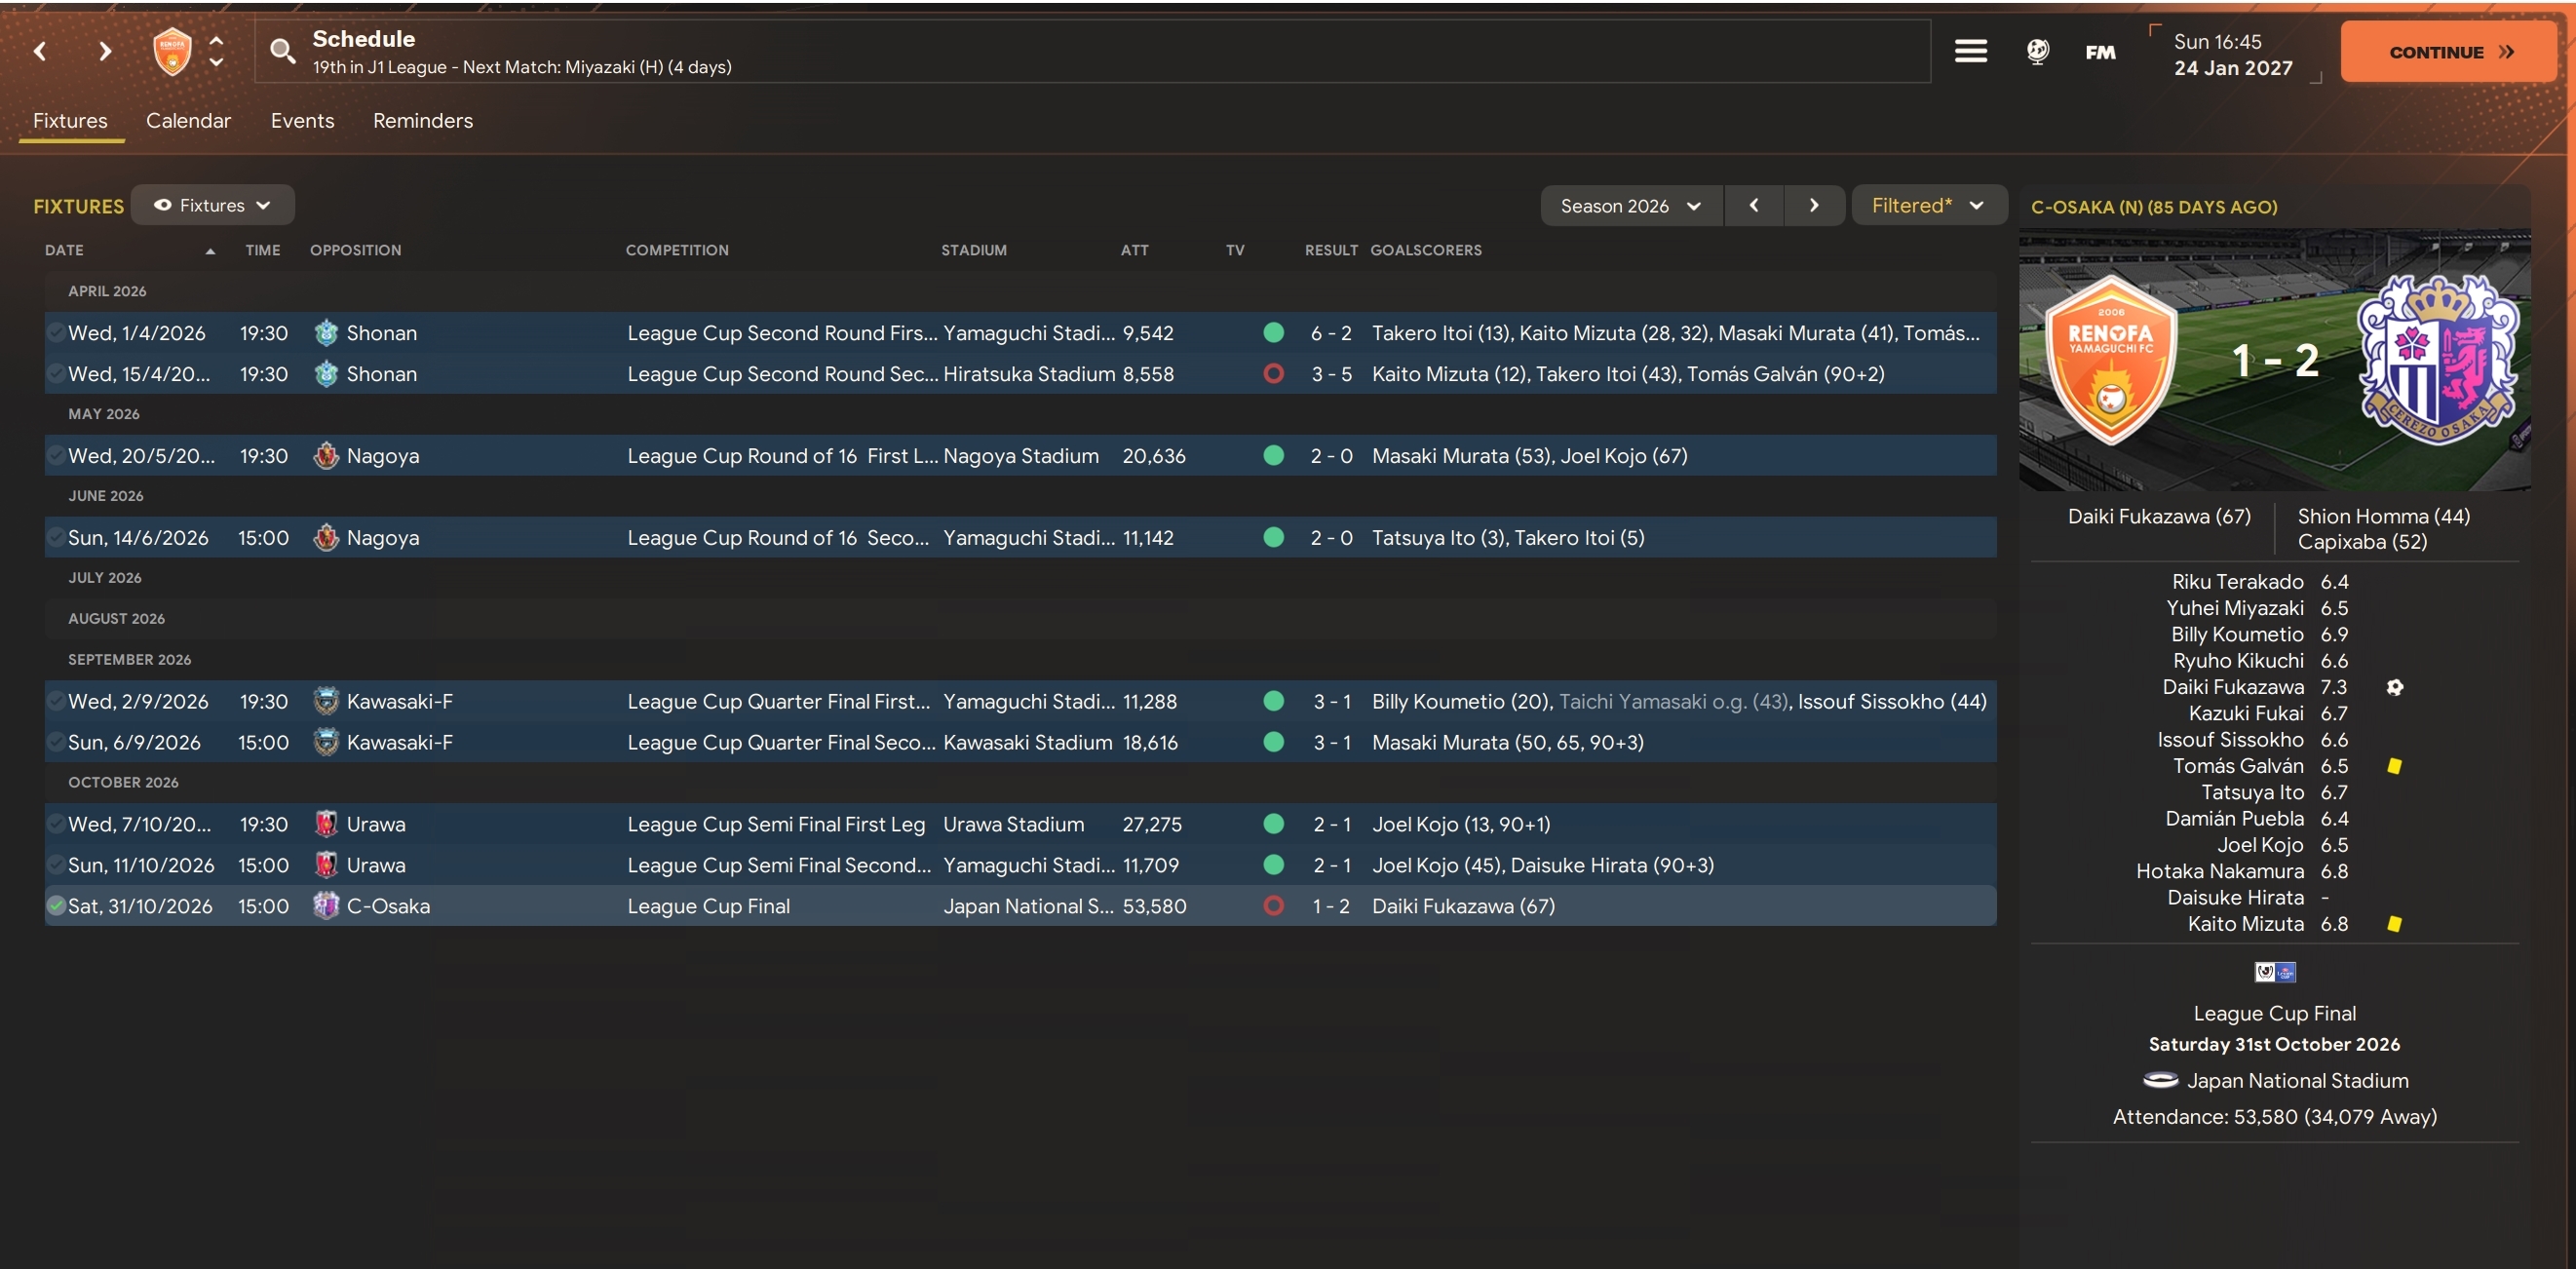Open the Filtered* dropdown

(1927, 205)
